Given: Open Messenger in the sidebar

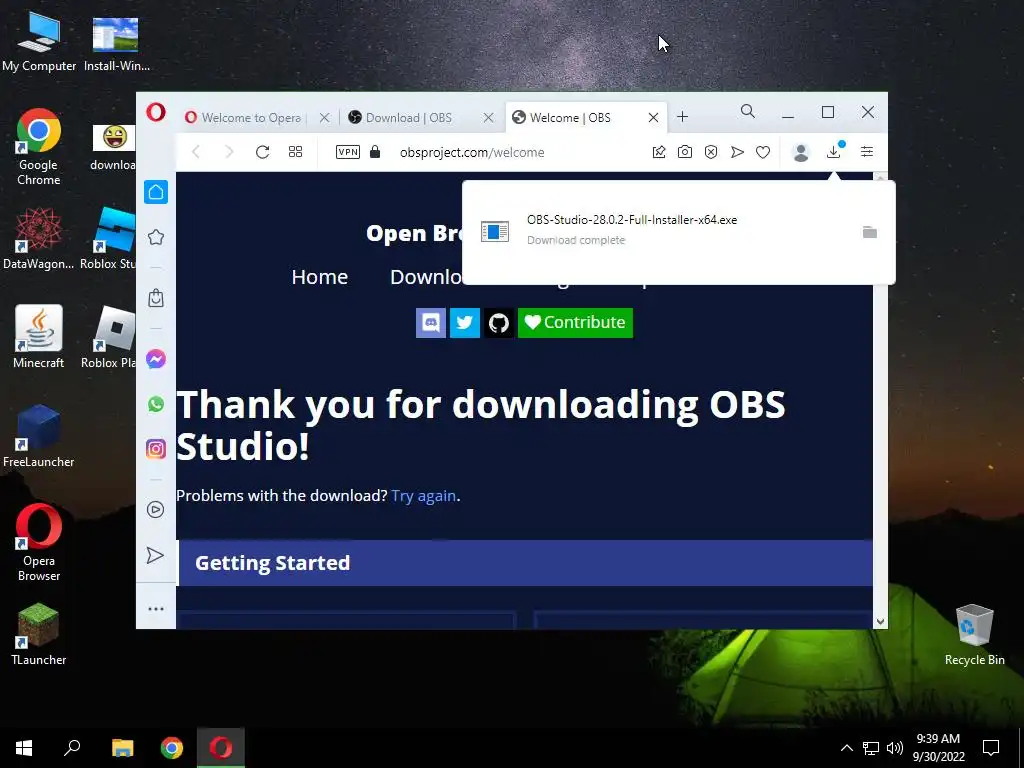Looking at the screenshot, I should tap(156, 359).
